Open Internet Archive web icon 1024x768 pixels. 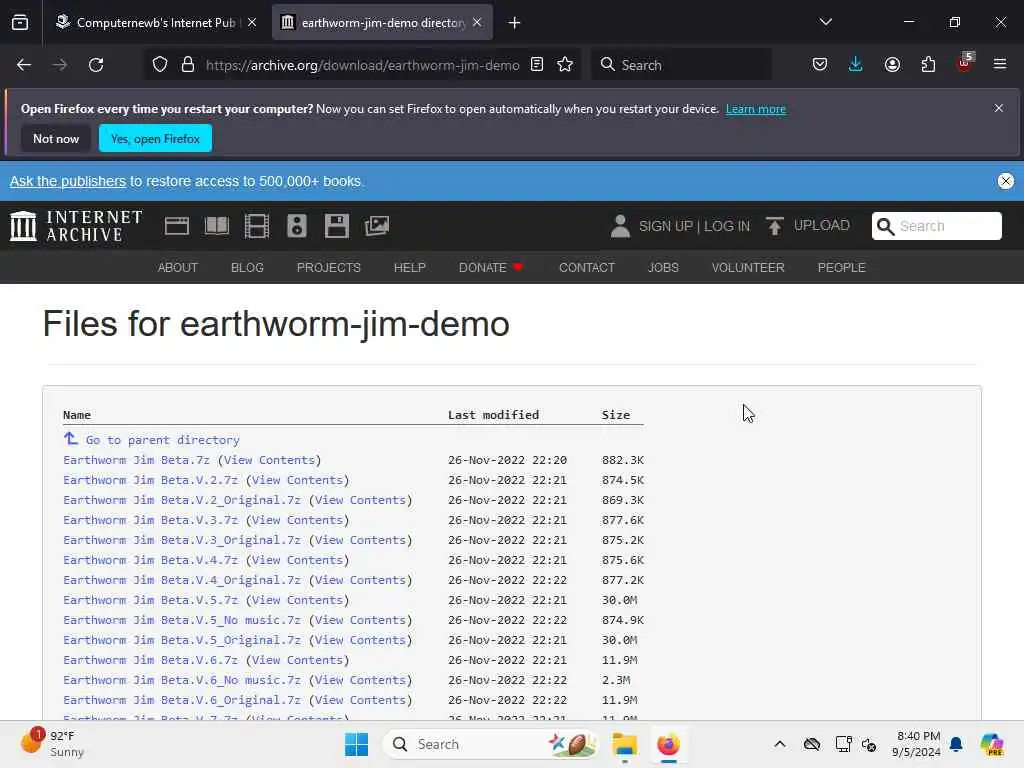pyautogui.click(x=176, y=226)
